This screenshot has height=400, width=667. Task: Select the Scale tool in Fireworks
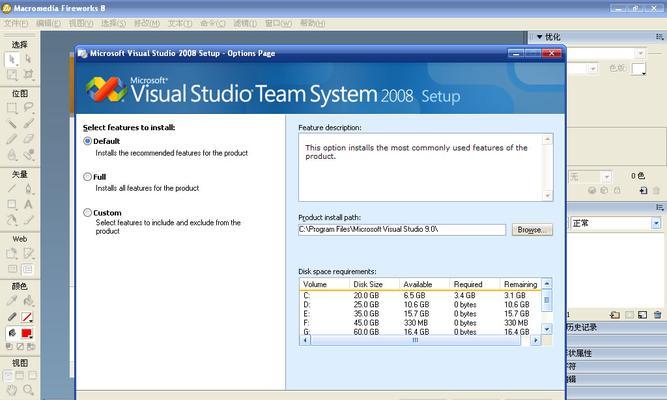(12, 75)
